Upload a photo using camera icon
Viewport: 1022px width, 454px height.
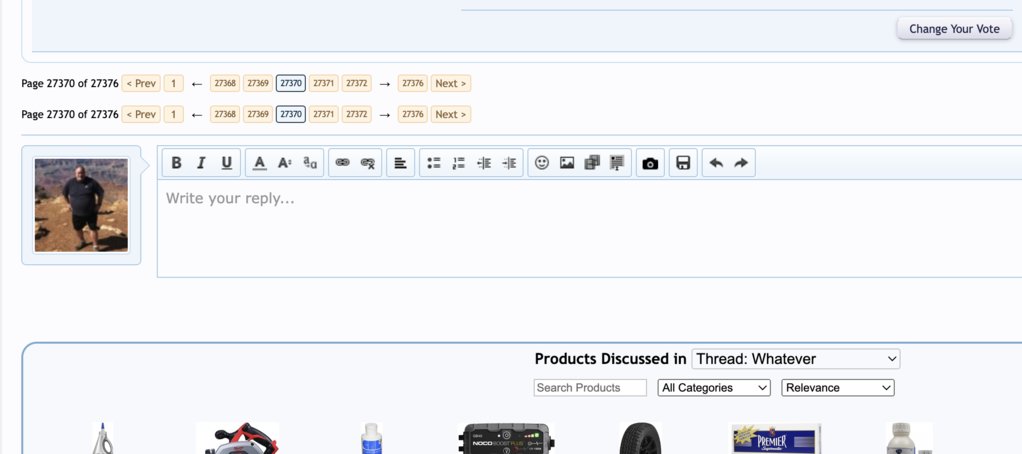point(650,163)
